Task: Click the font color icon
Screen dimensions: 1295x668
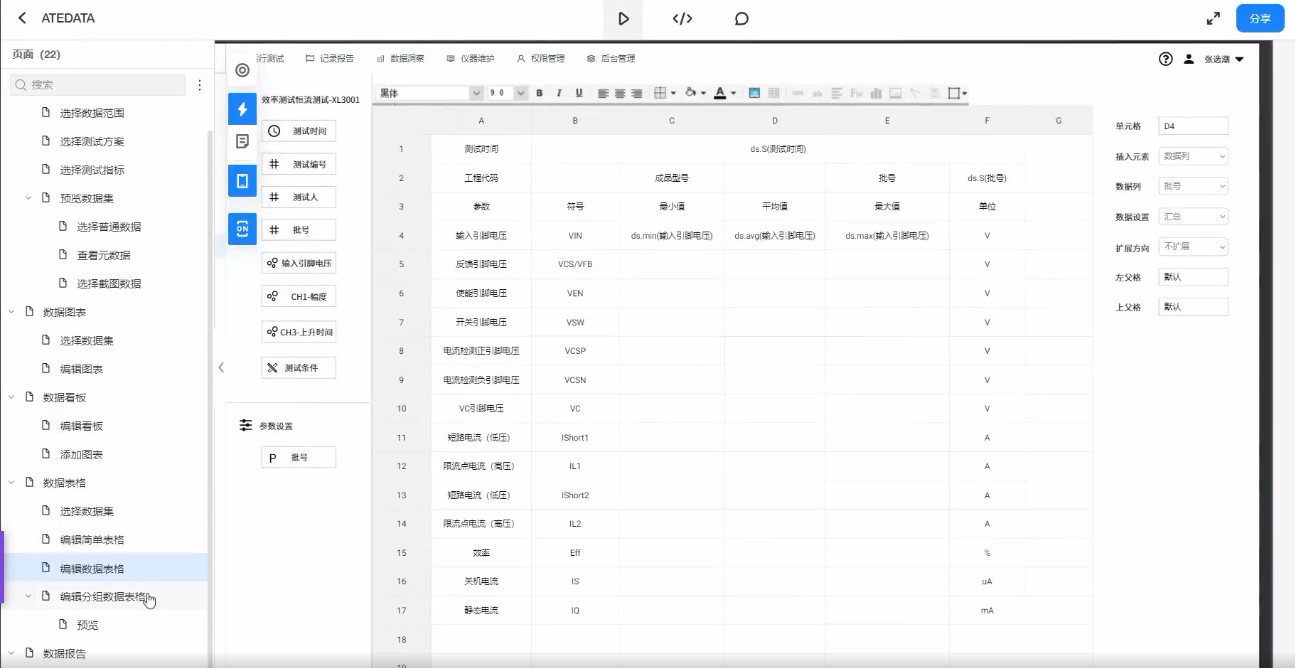Action: point(720,93)
